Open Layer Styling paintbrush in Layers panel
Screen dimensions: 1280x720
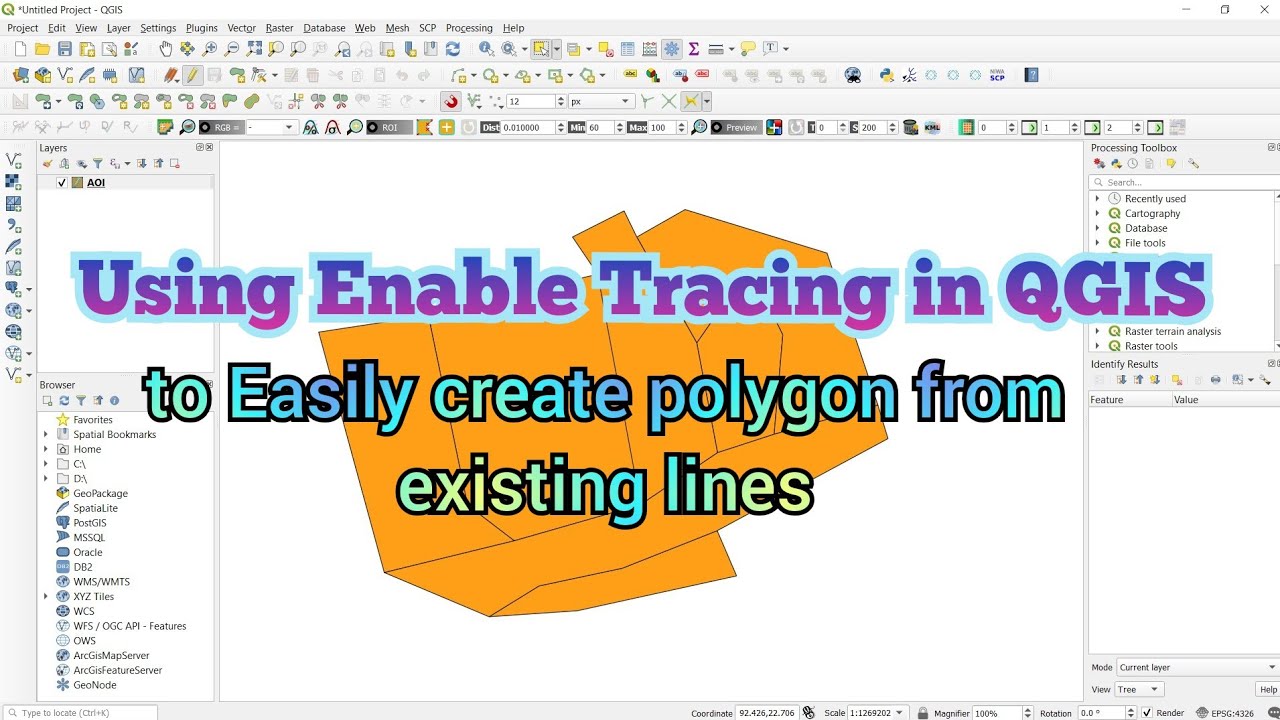[47, 164]
